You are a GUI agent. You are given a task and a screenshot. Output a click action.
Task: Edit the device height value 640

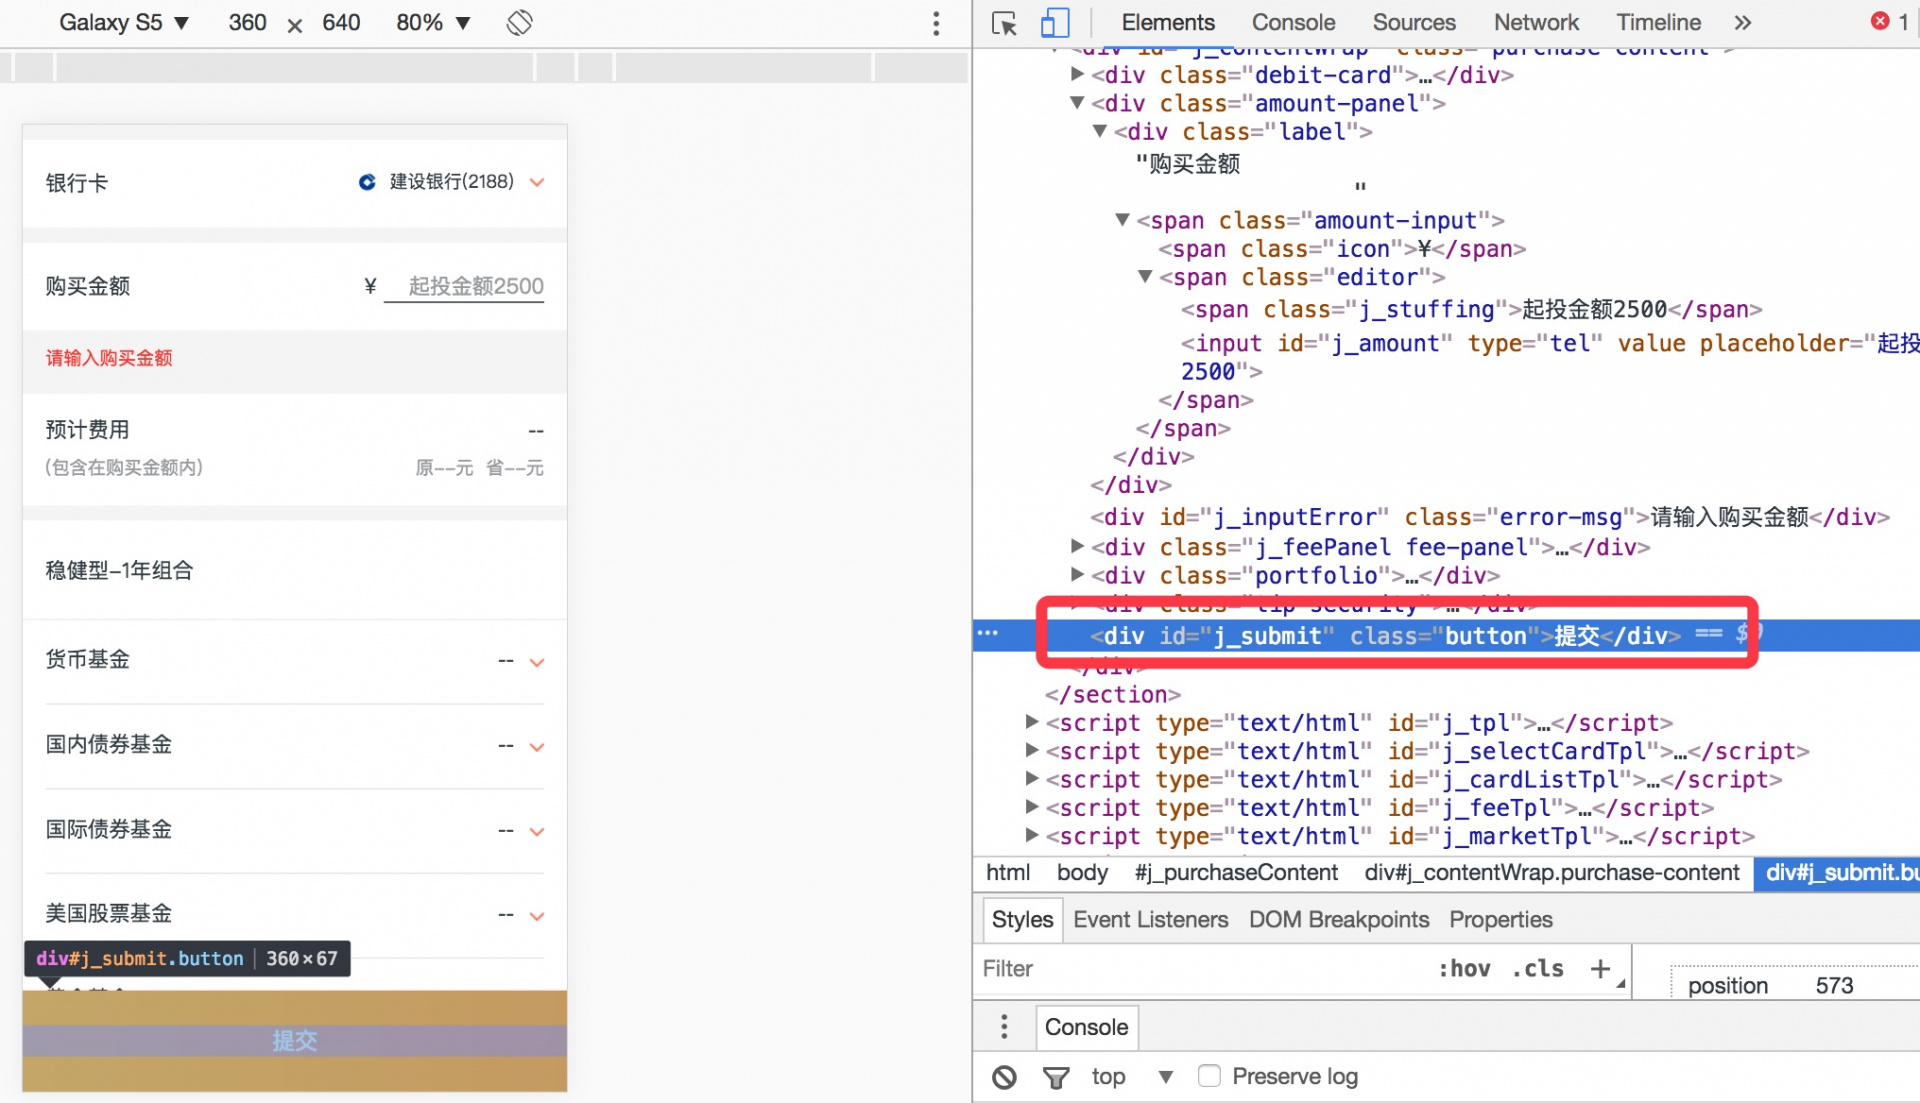point(341,22)
